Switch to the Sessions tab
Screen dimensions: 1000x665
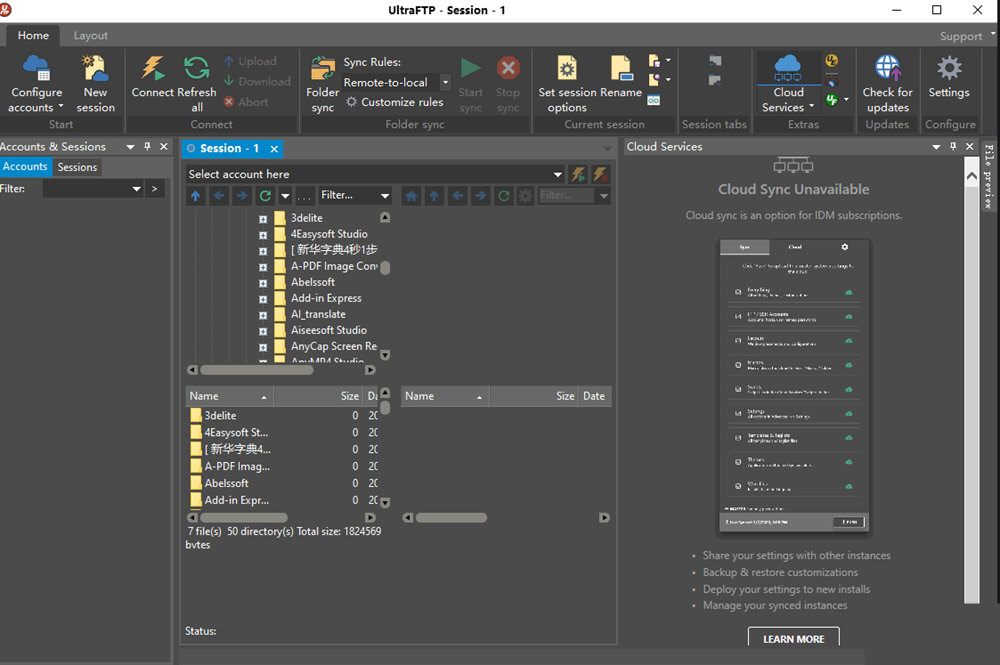[77, 167]
